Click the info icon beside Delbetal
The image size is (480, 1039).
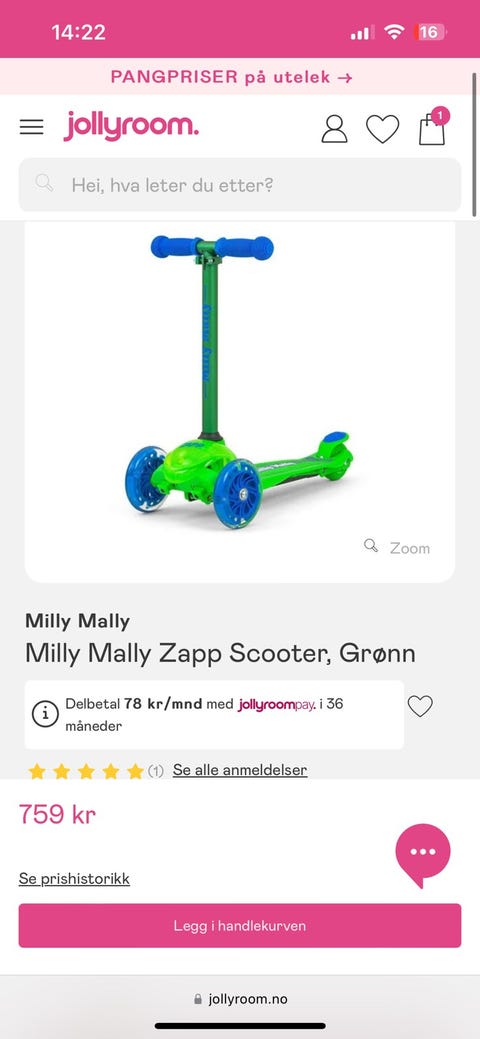[x=45, y=714]
